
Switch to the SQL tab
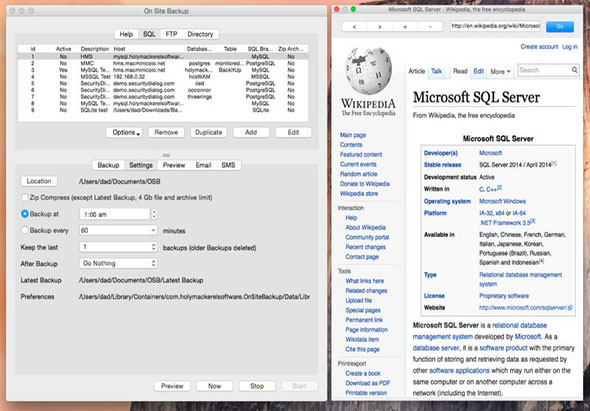(149, 34)
